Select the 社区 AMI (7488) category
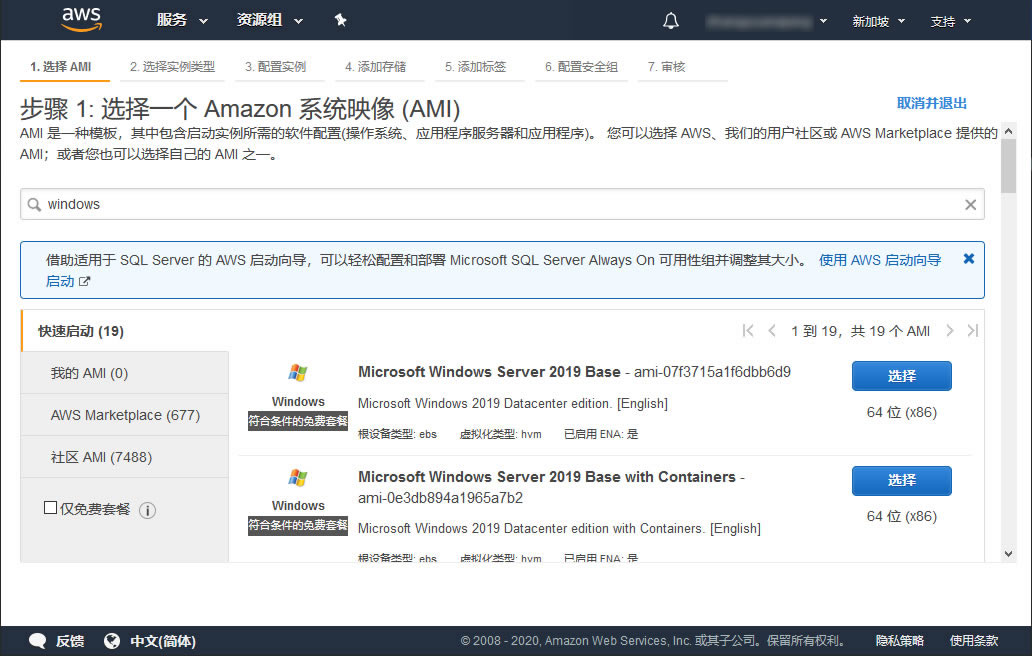This screenshot has width=1032, height=656. pyautogui.click(x=125, y=457)
